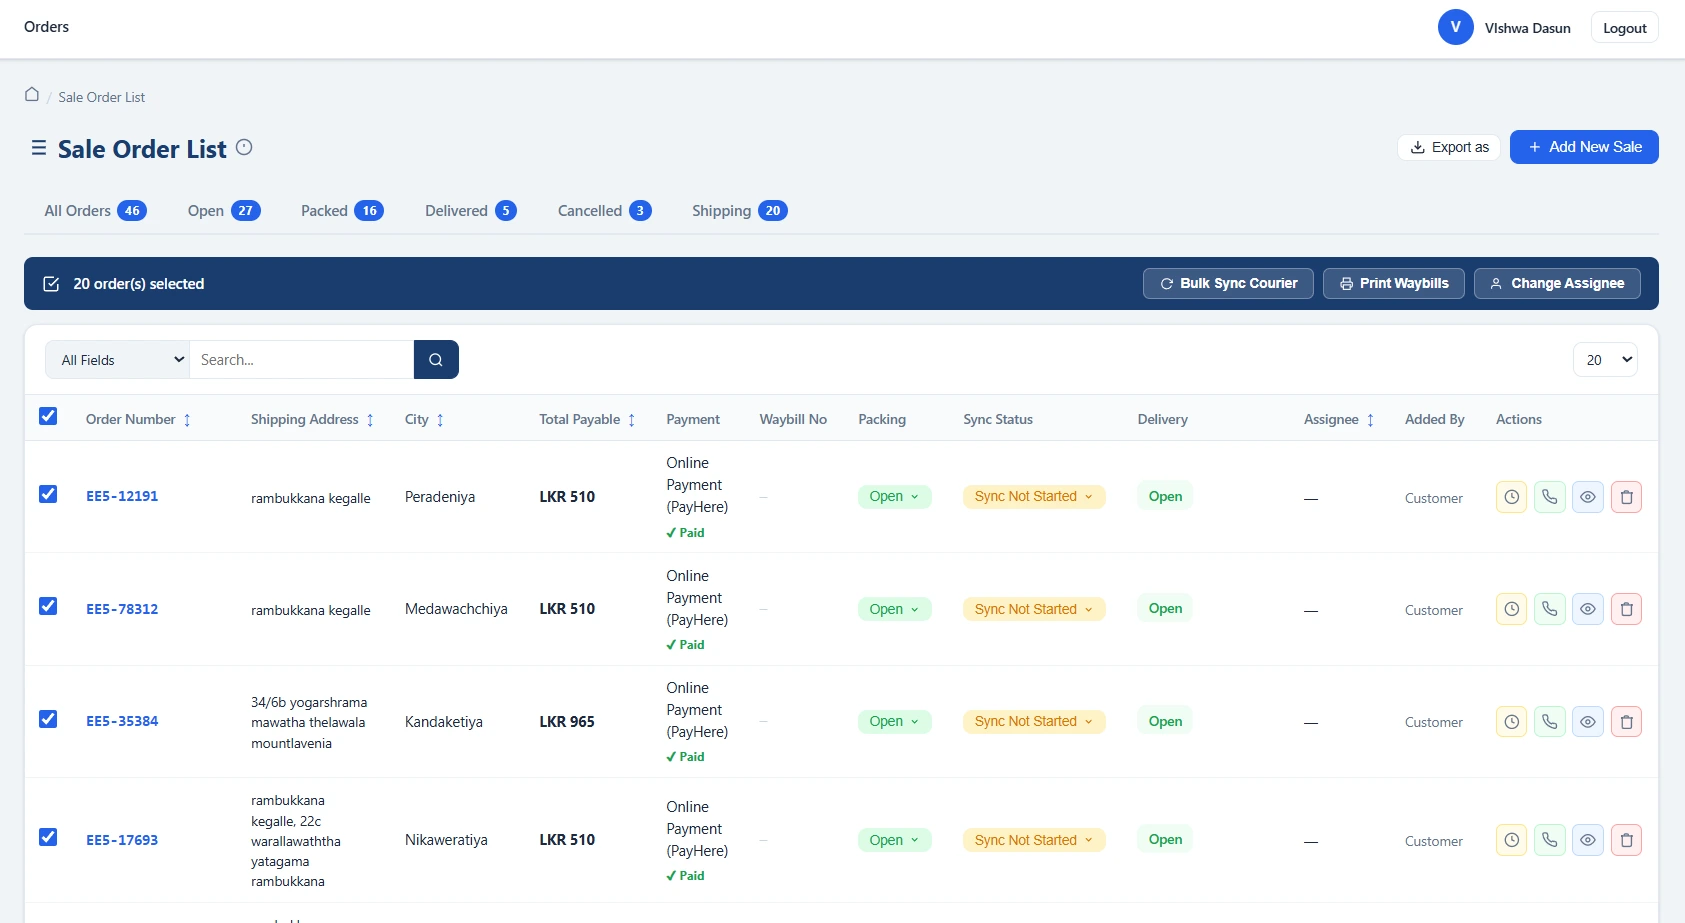Open history clock icon for EE5-12191
Screen dimensions: 1685x923
point(1512,497)
